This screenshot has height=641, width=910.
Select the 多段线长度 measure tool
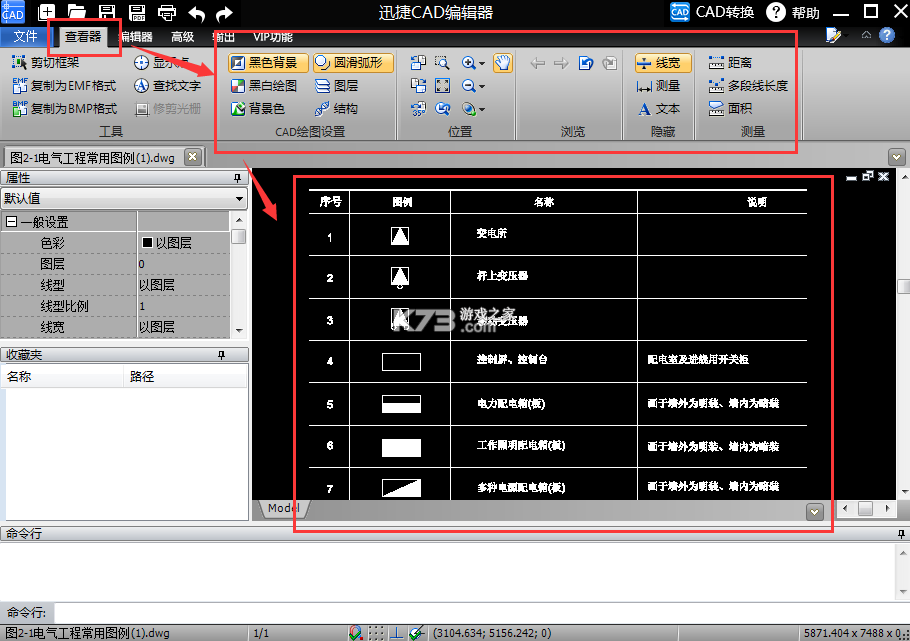(x=748, y=86)
